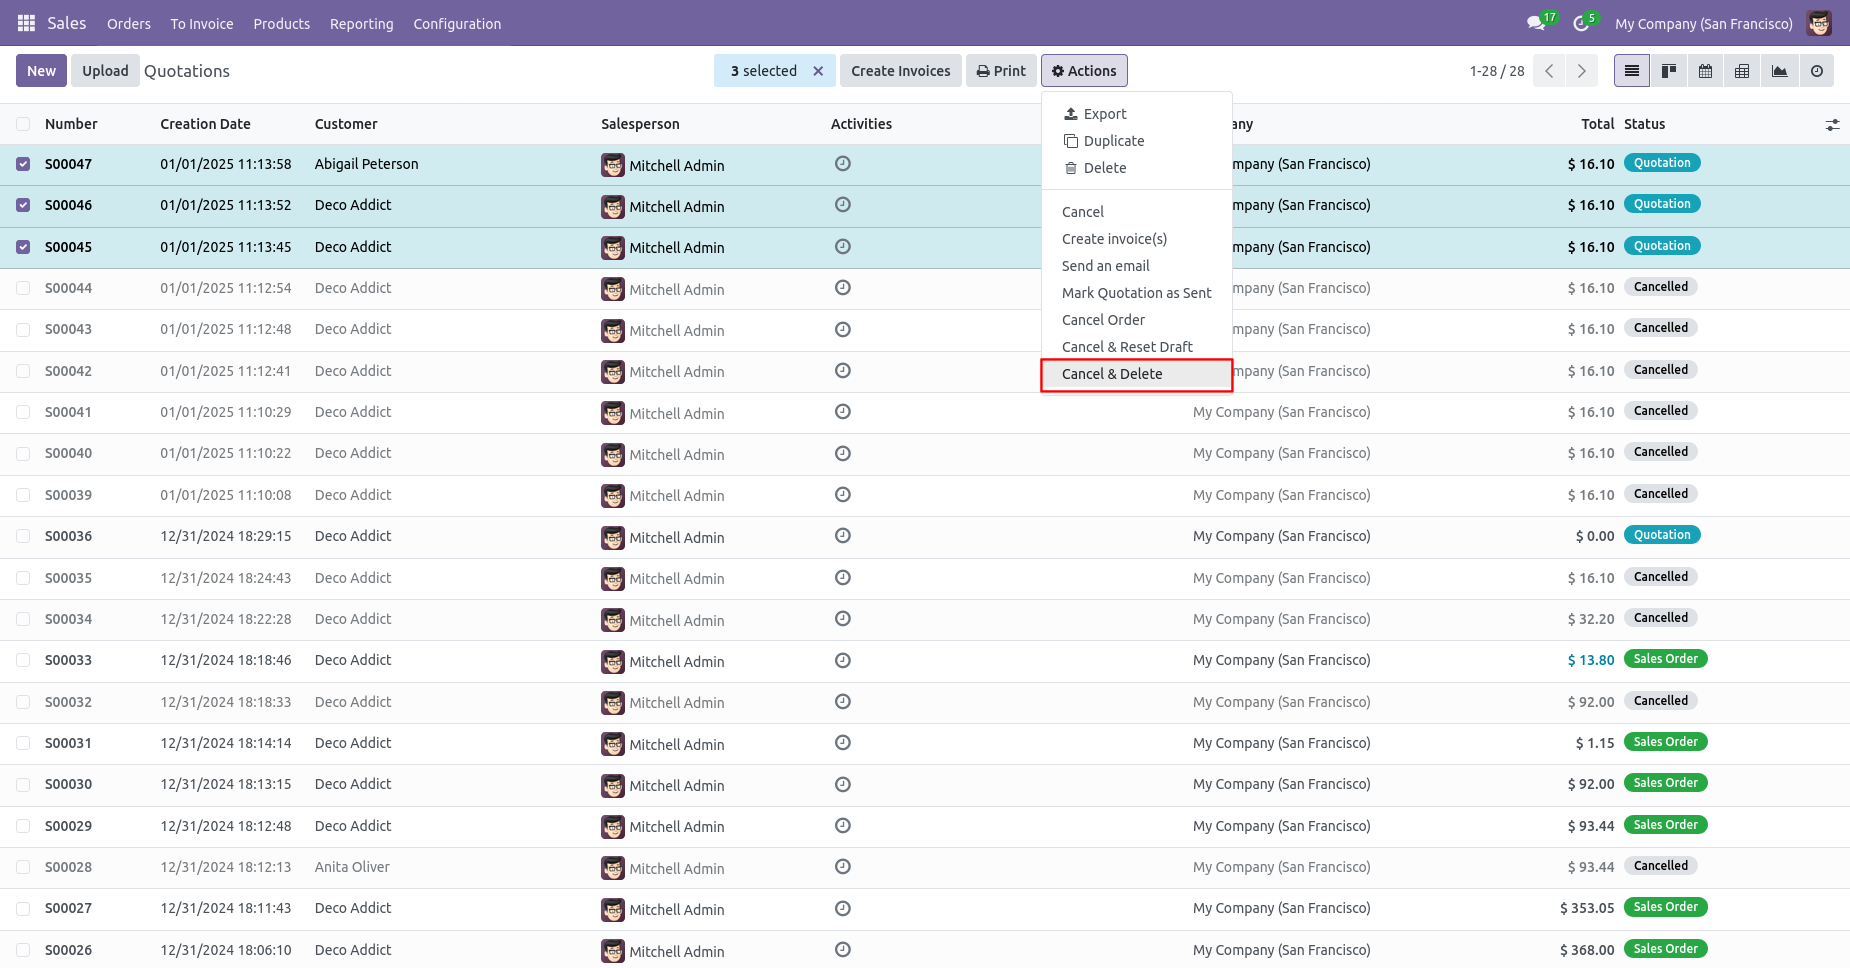1850x968 pixels.
Task: Click Create Invoices button
Action: click(x=901, y=71)
